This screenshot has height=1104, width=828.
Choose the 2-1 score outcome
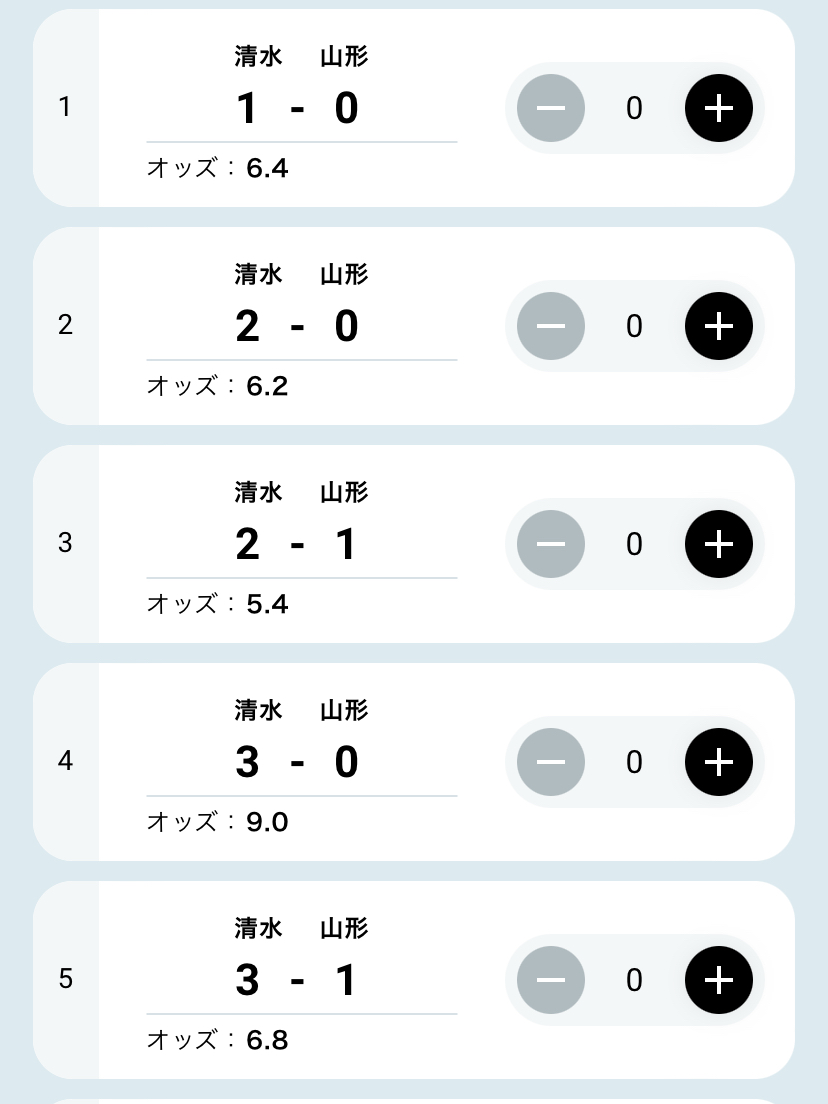(298, 544)
